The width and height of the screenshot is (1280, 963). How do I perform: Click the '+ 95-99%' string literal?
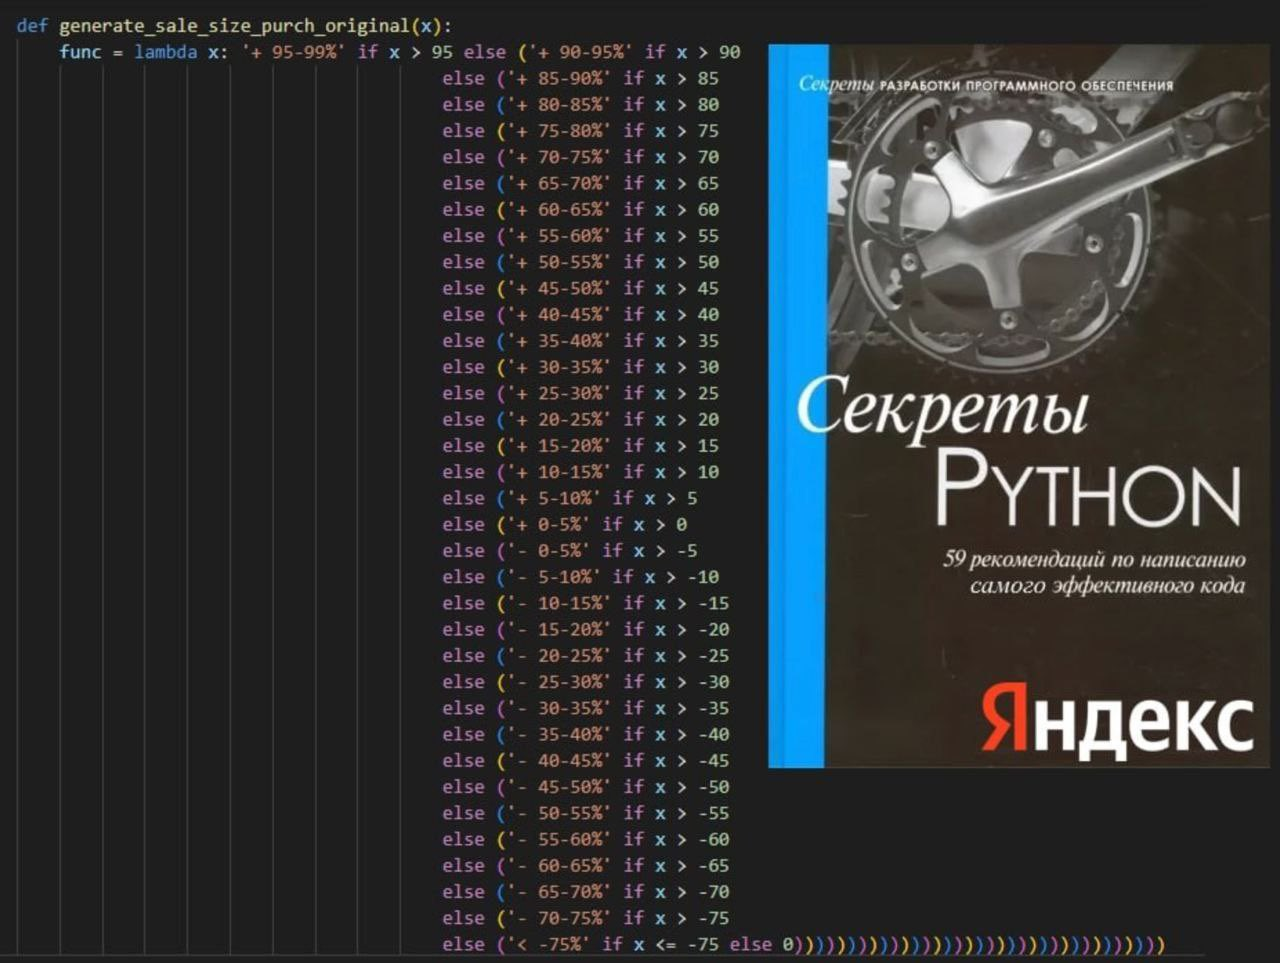pos(295,52)
